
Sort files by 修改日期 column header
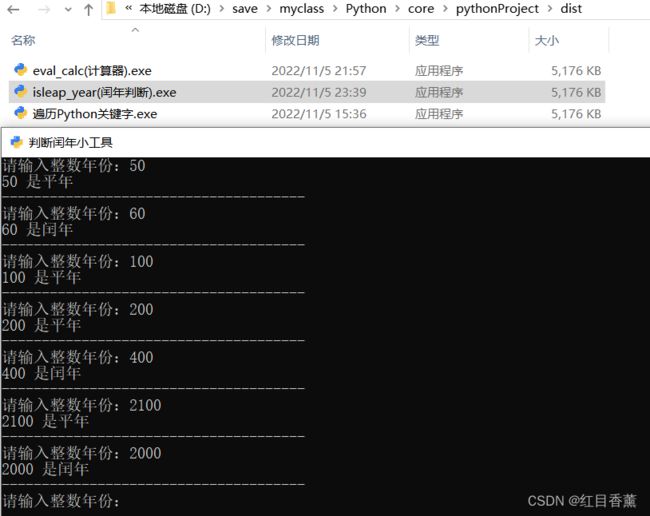pos(295,41)
